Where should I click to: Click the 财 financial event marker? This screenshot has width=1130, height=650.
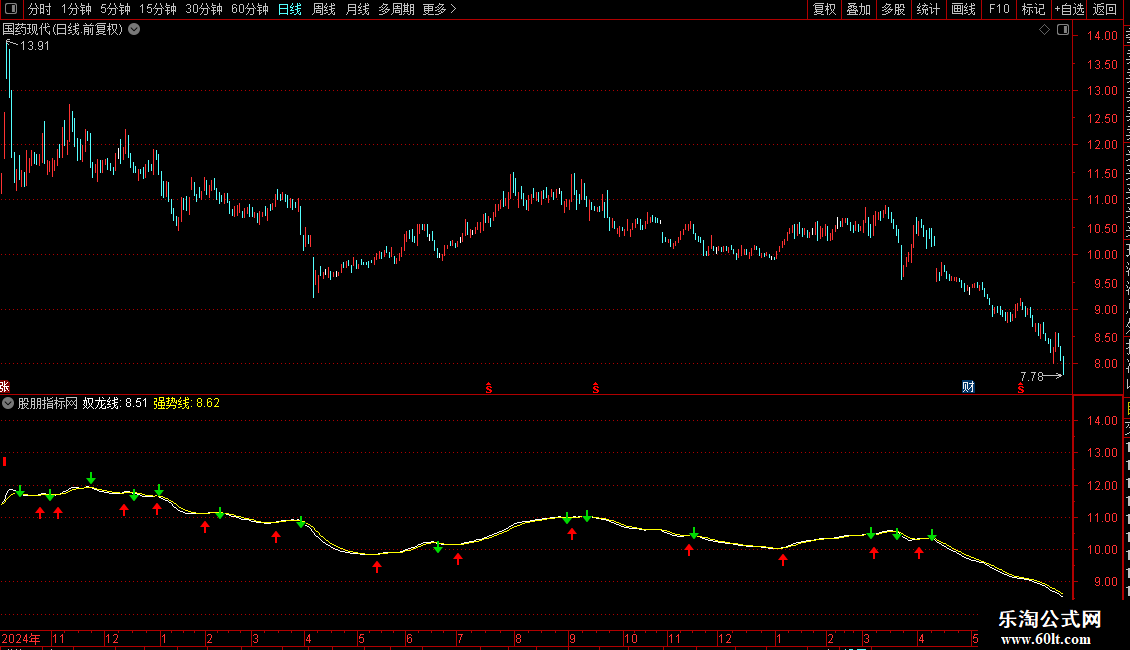968,387
